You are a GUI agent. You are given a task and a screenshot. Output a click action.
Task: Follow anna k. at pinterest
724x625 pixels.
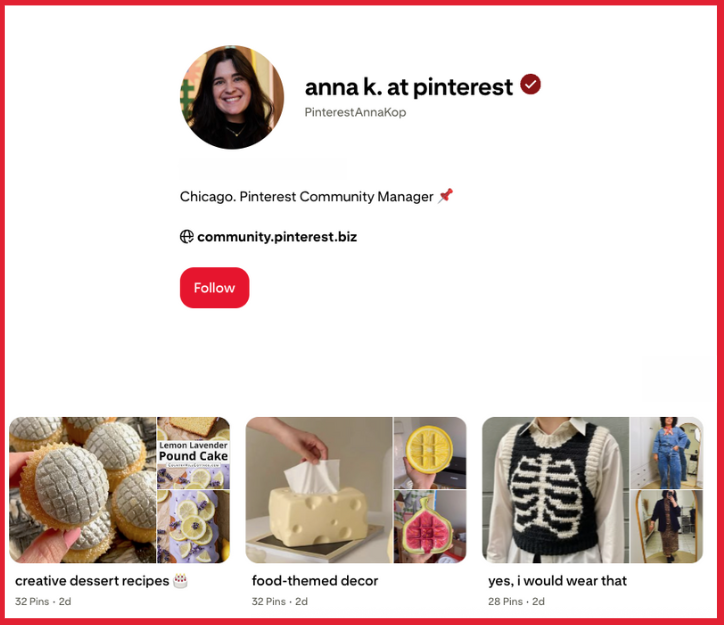(x=214, y=288)
